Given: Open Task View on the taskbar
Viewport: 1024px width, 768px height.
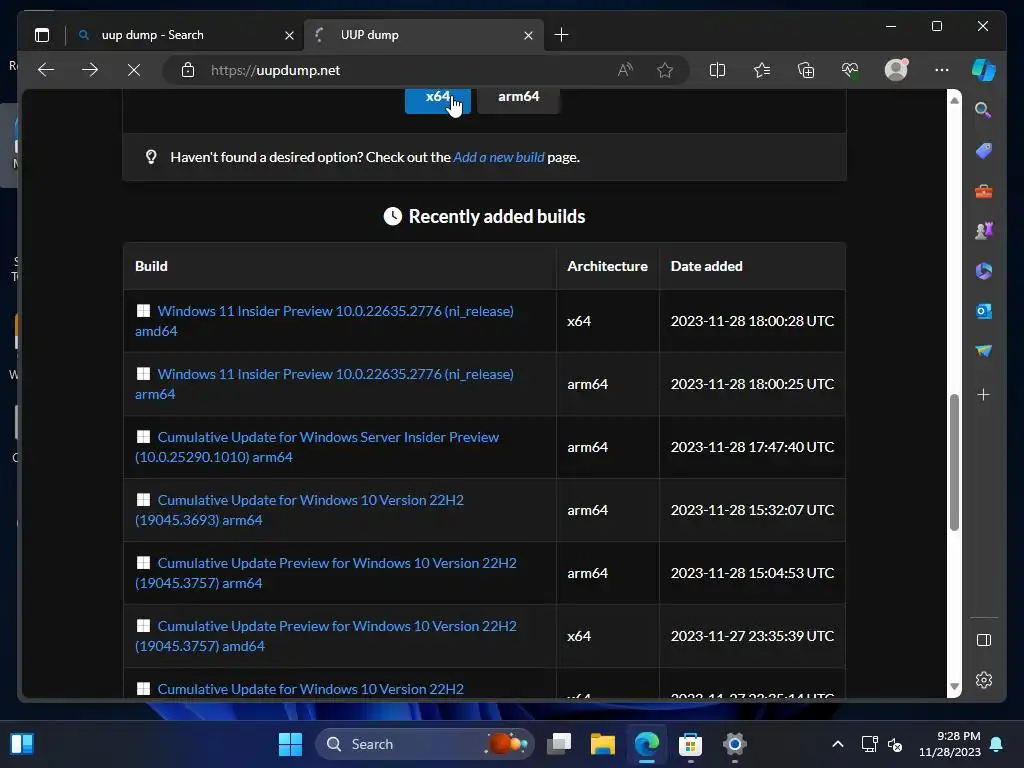Looking at the screenshot, I should click(x=559, y=744).
